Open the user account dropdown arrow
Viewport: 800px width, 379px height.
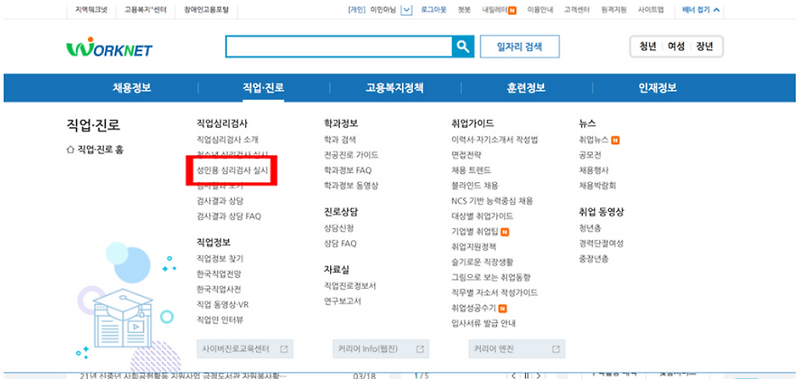pyautogui.click(x=406, y=10)
